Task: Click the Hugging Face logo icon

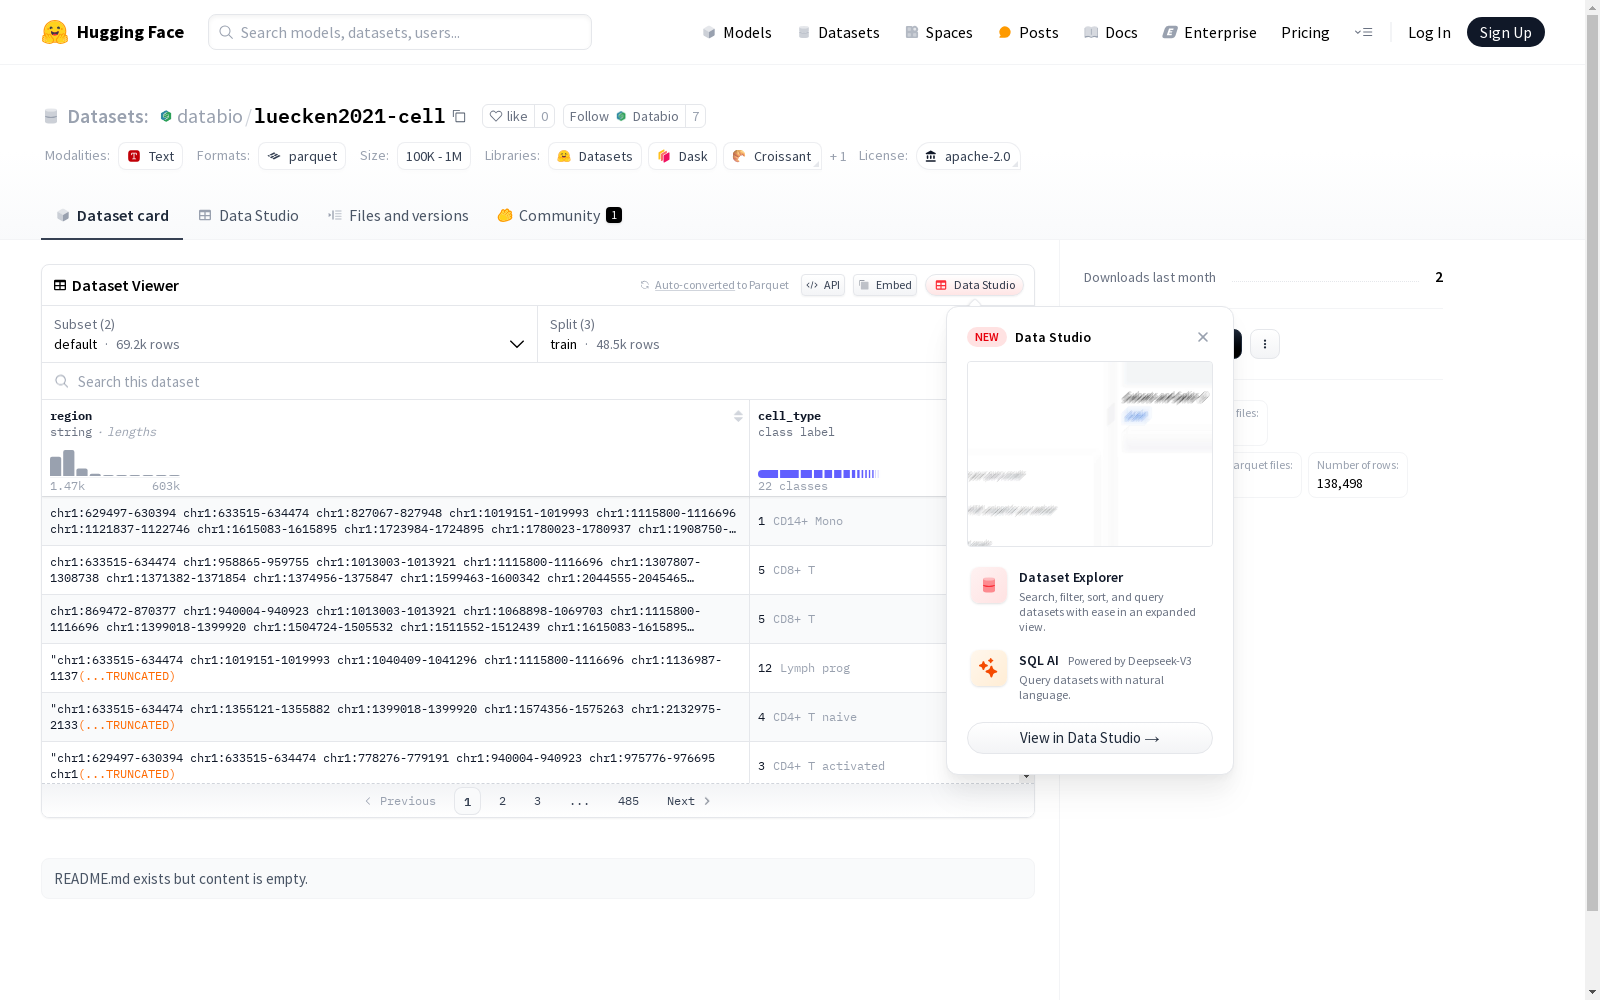Action: point(55,32)
